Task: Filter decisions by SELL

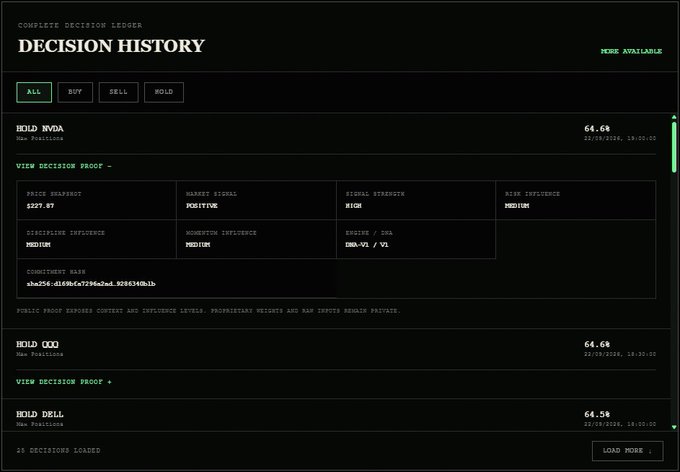Action: click(118, 92)
